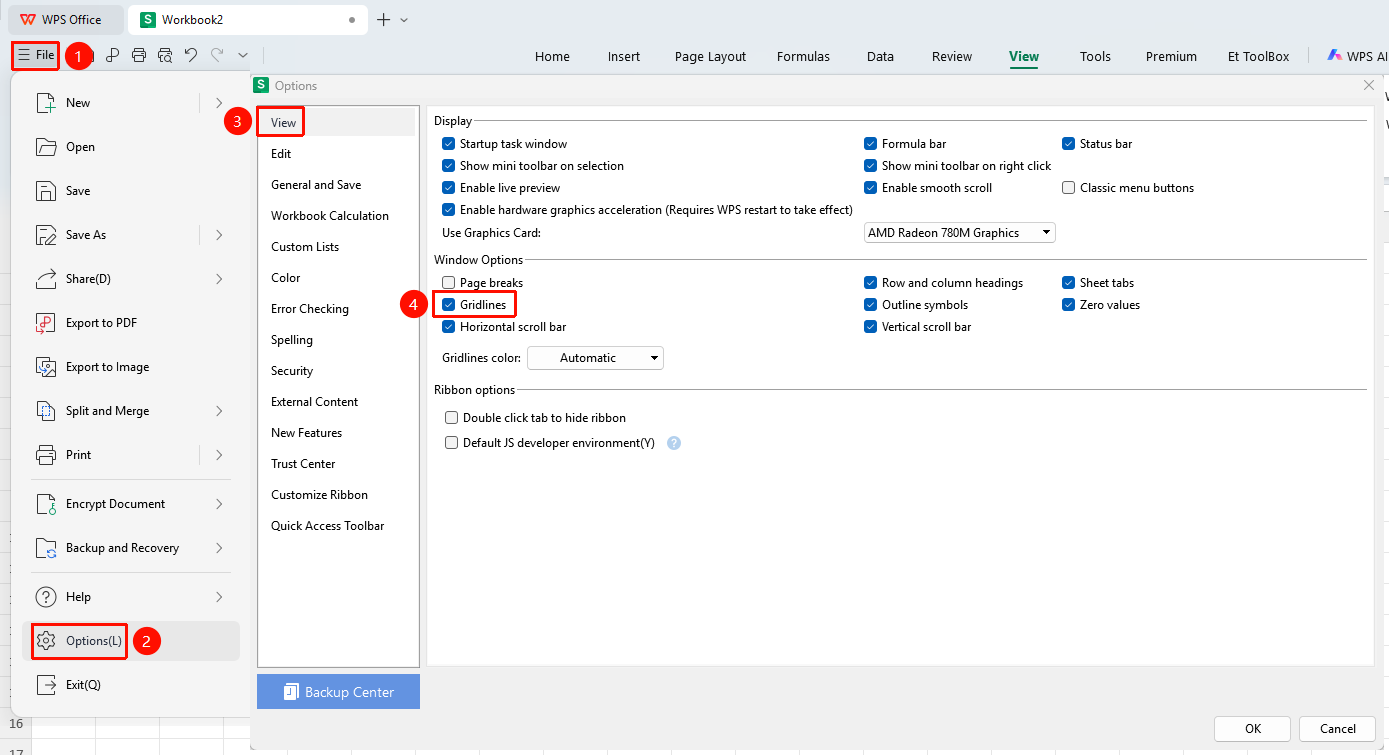Screen dimensions: 1389x755
Task: Switch to the Page Layout ribbon tab
Action: (710, 57)
